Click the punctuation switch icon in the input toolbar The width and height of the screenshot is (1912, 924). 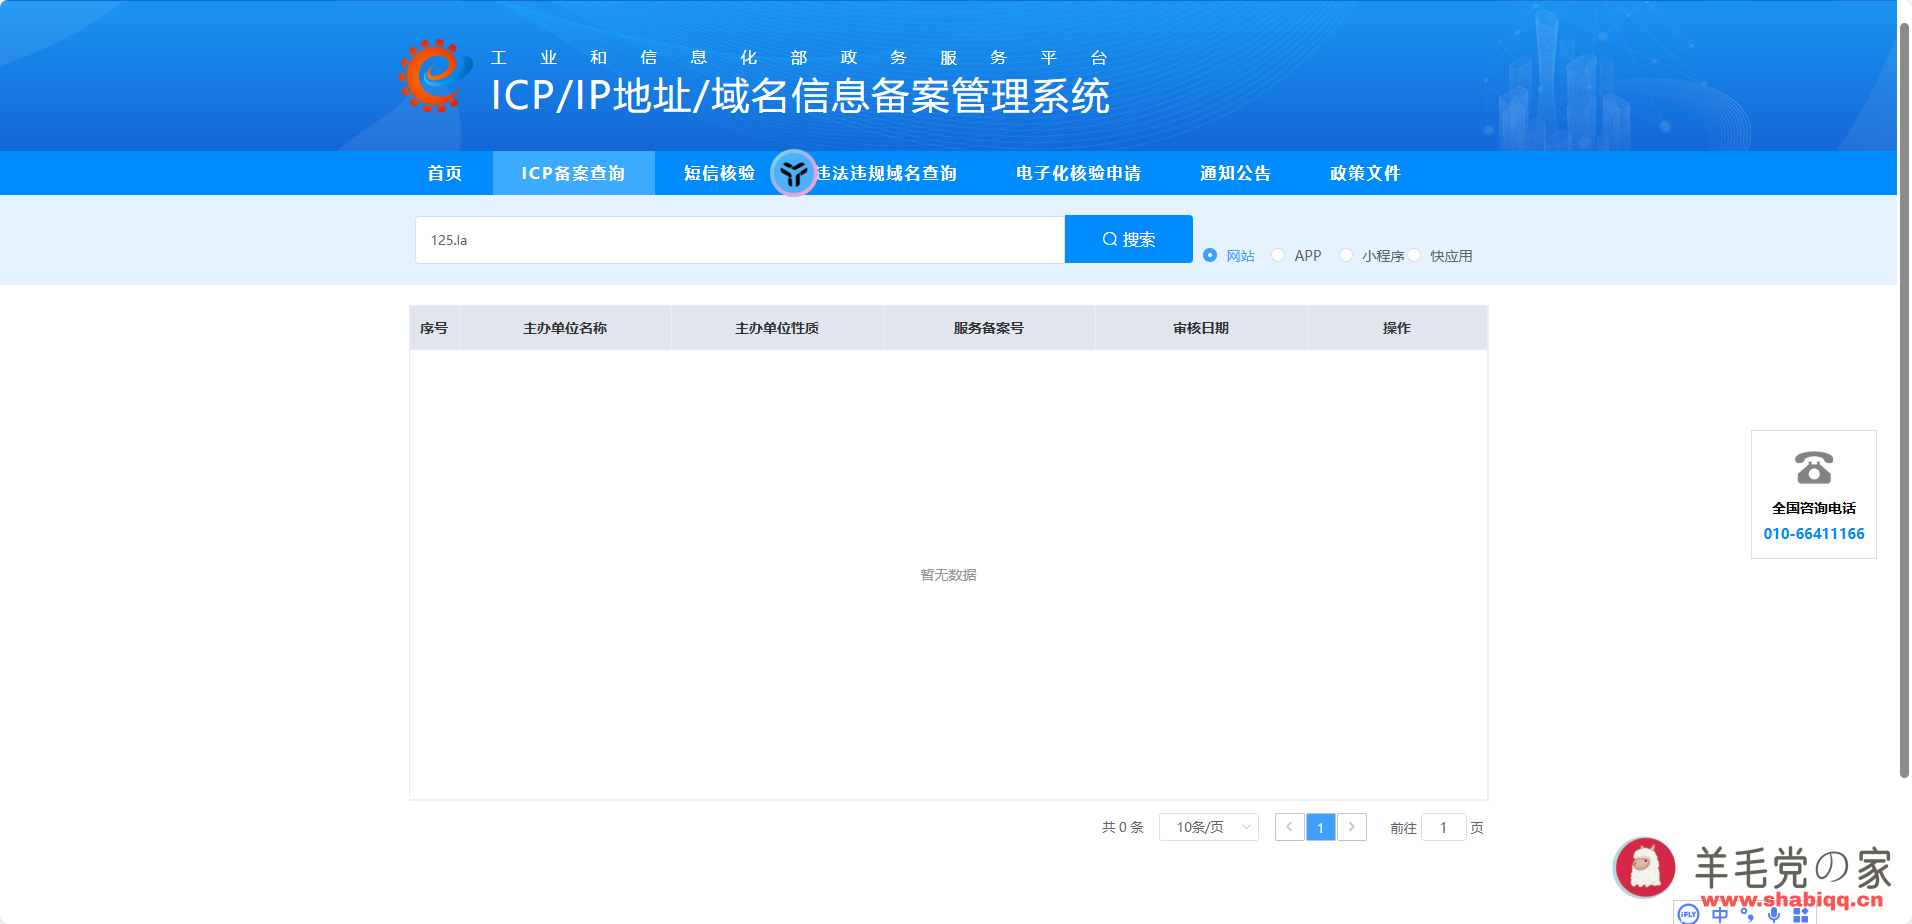pyautogui.click(x=1747, y=915)
